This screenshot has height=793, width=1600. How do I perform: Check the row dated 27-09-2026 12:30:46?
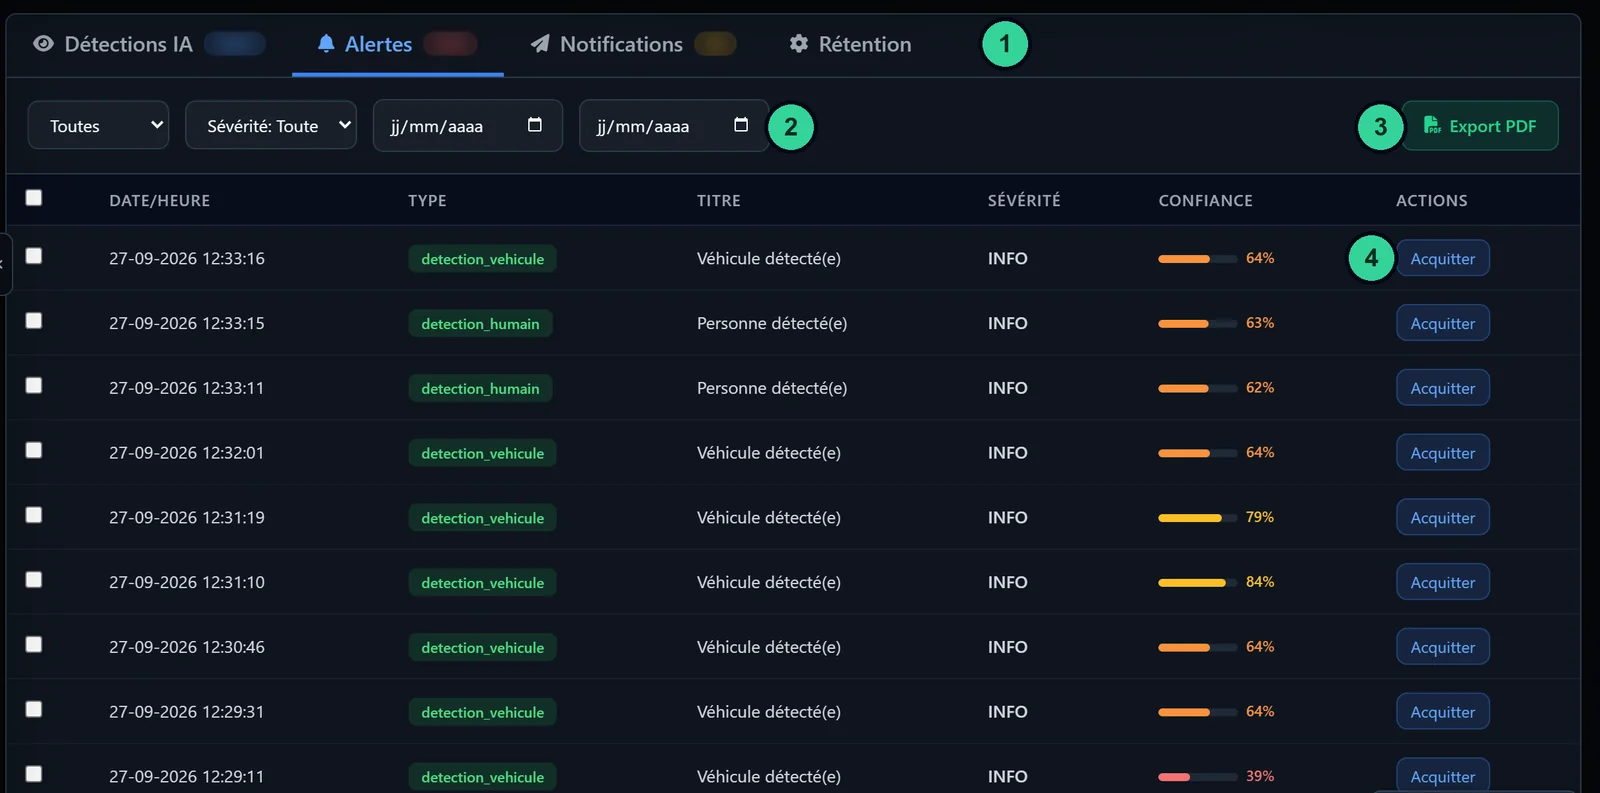(x=34, y=644)
